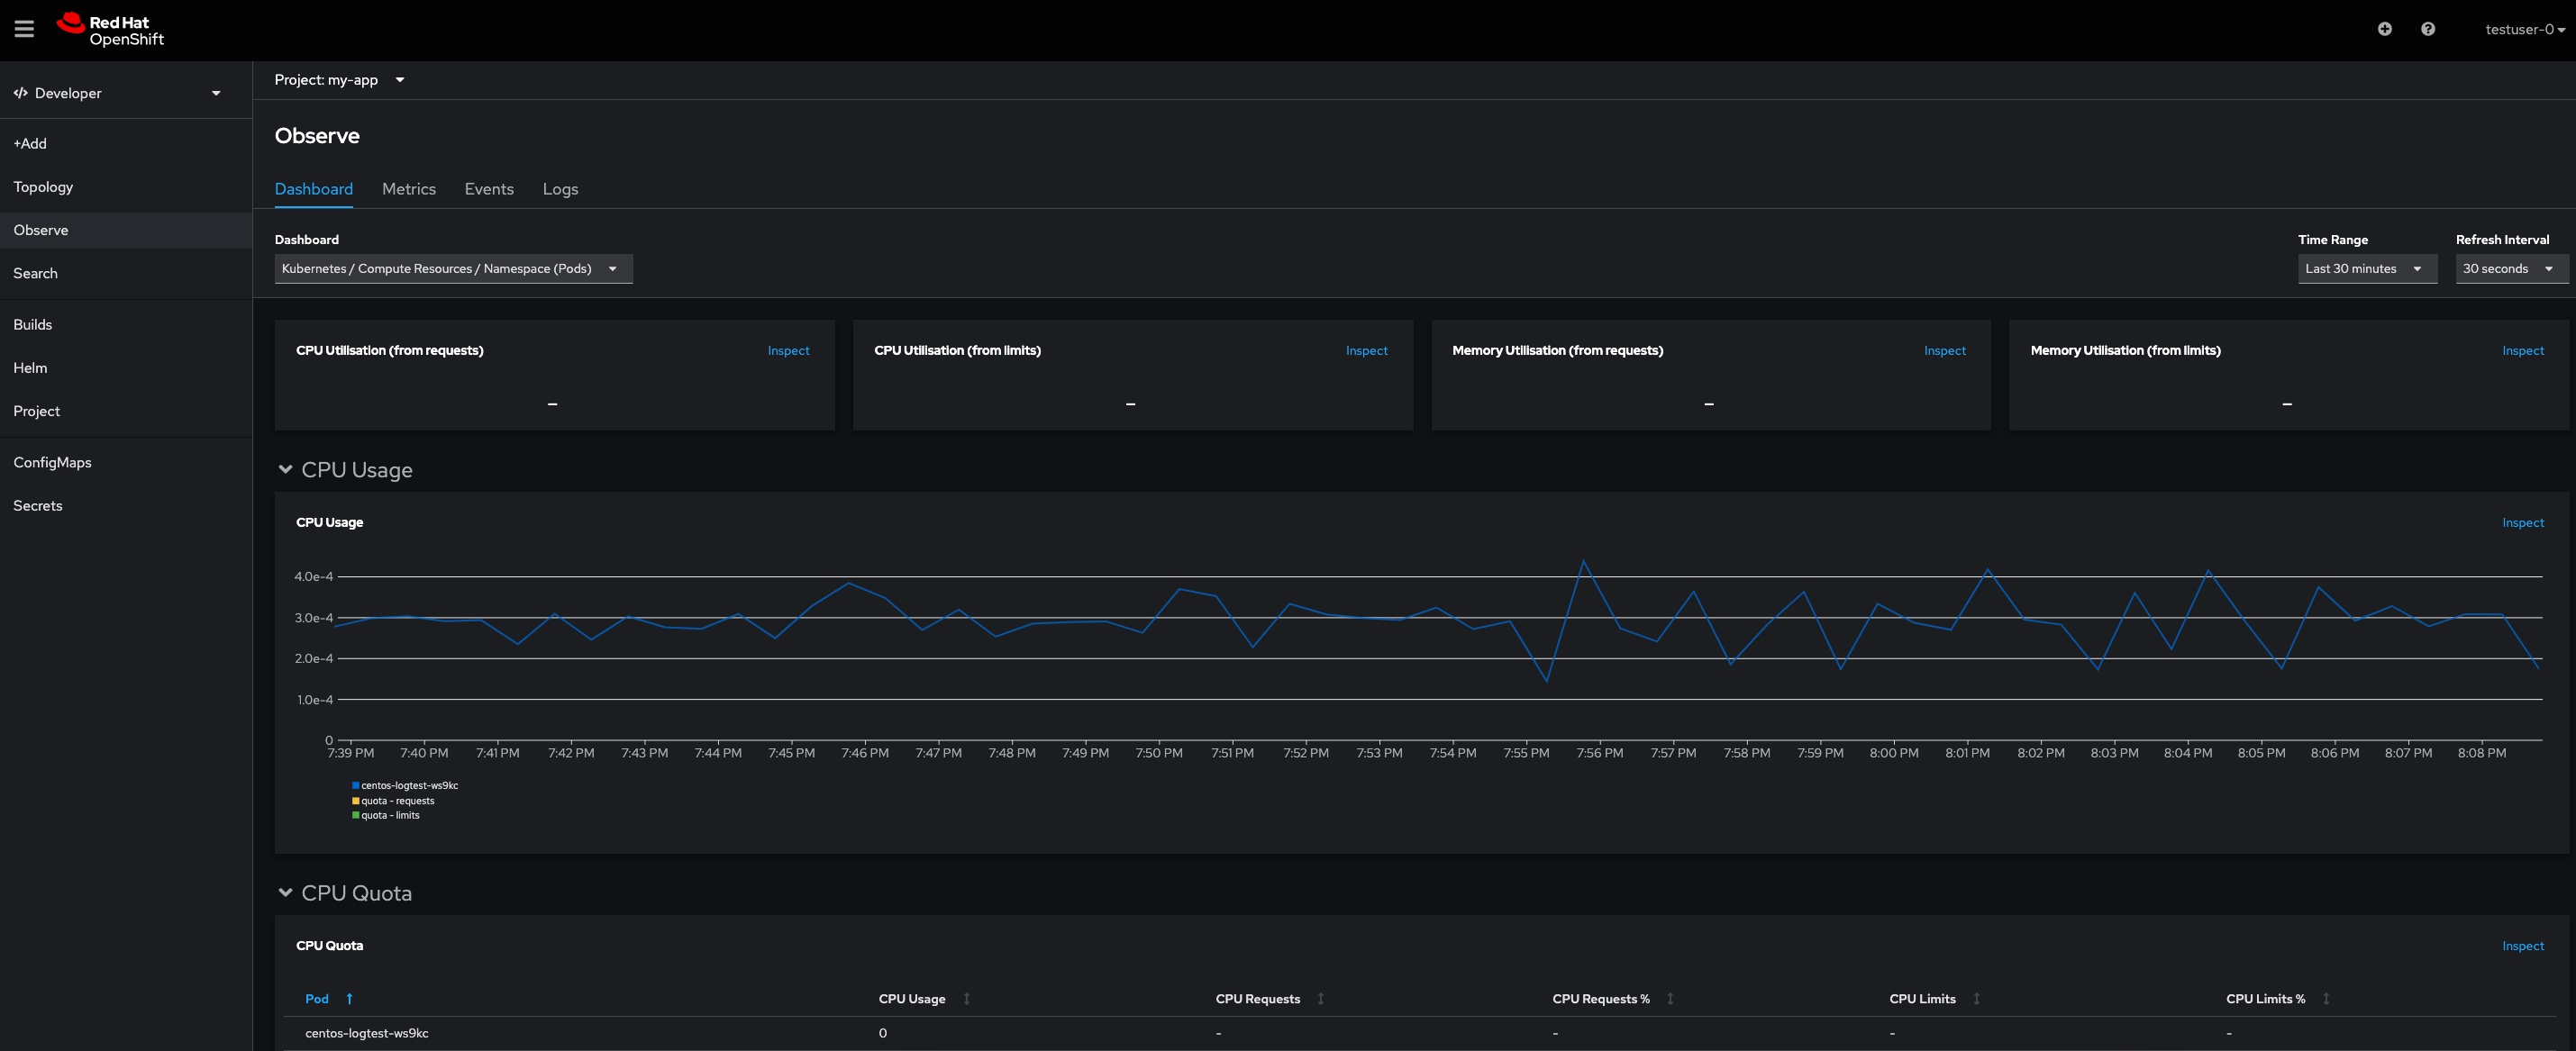Switch to the Metrics tab
The width and height of the screenshot is (2576, 1051).
point(408,189)
